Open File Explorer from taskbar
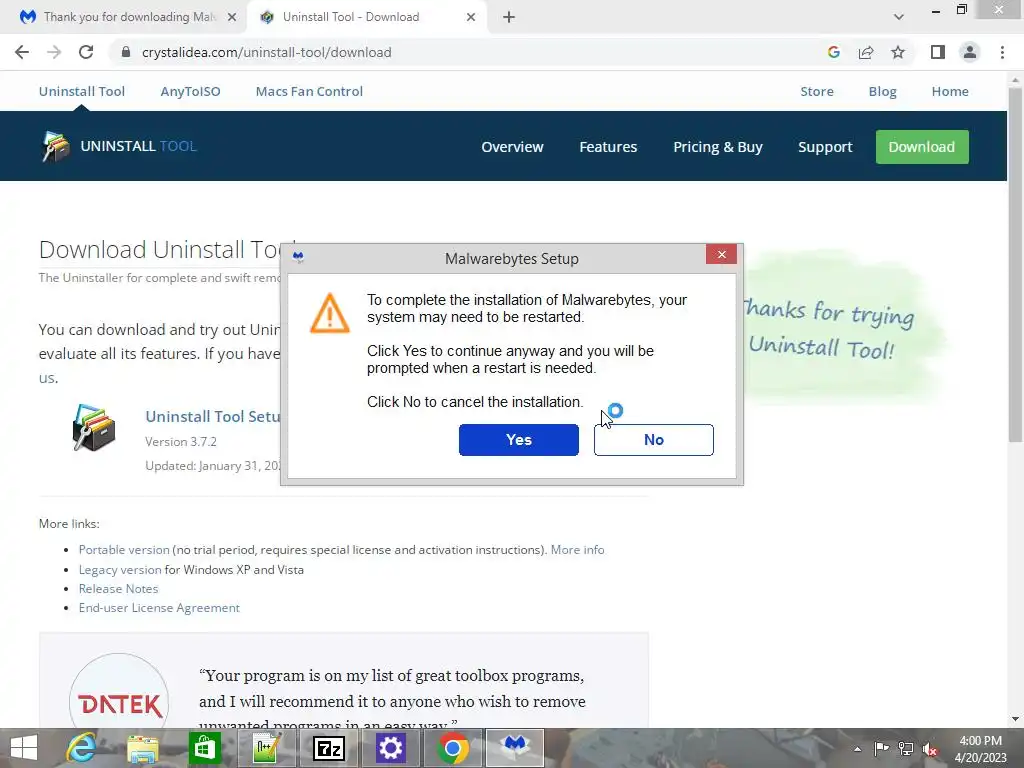Viewport: 1024px width, 768px height. coord(143,748)
